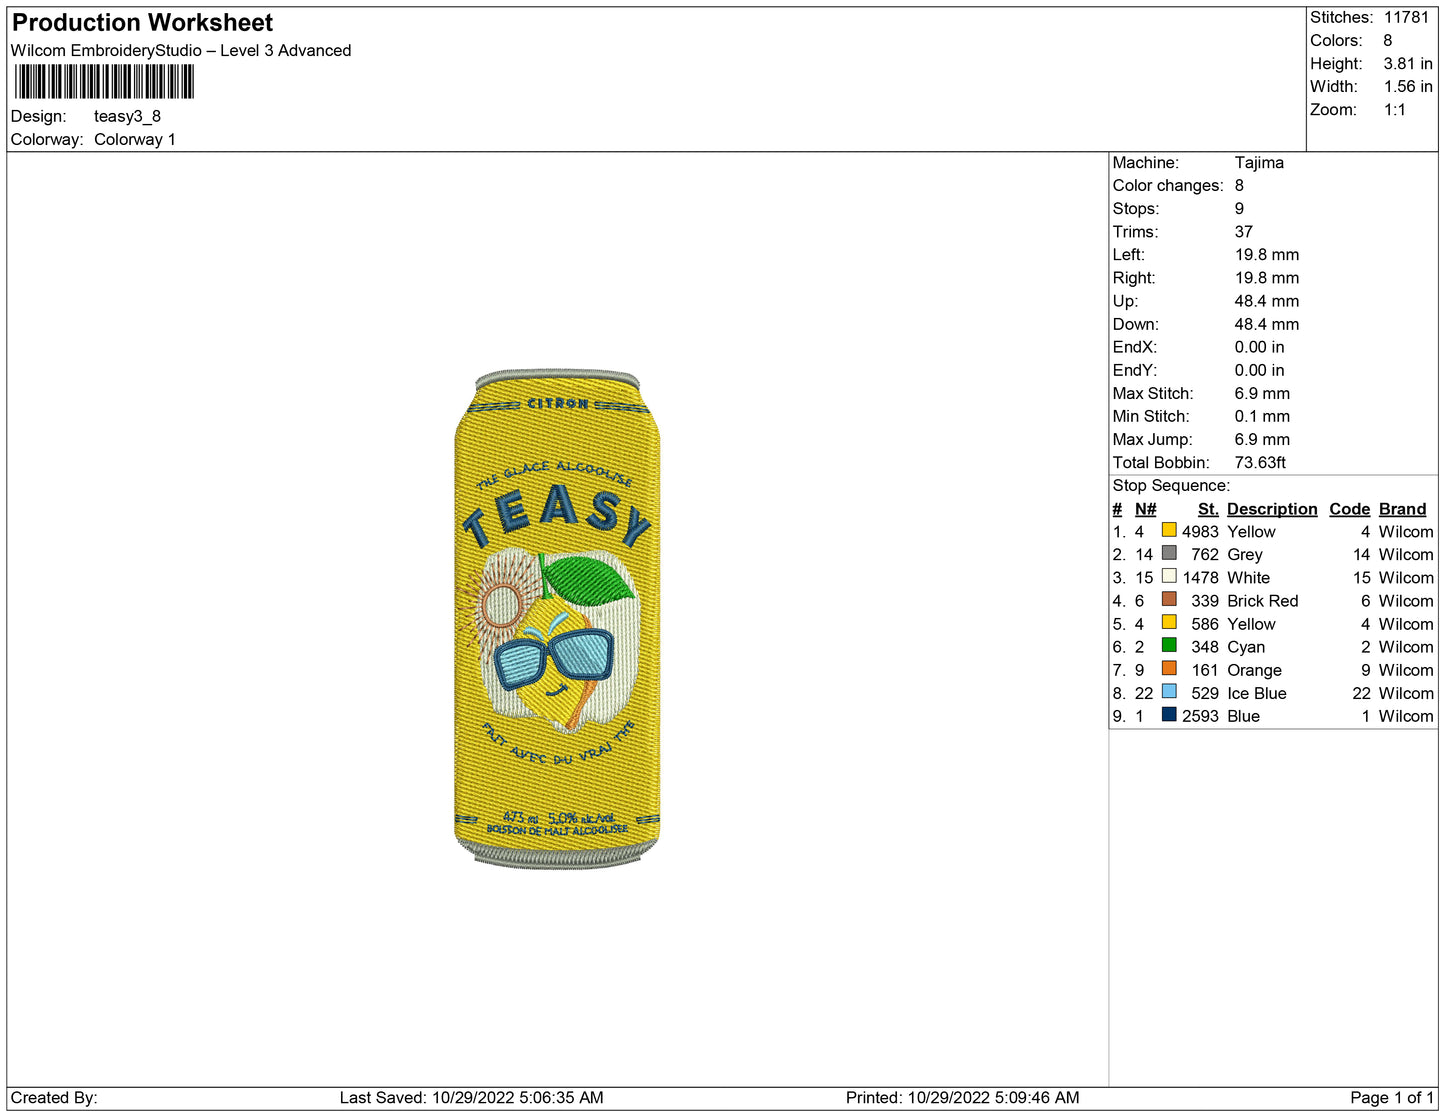This screenshot has width=1445, height=1112.
Task: Select the Cyan thread color swatch
Action: [1169, 645]
